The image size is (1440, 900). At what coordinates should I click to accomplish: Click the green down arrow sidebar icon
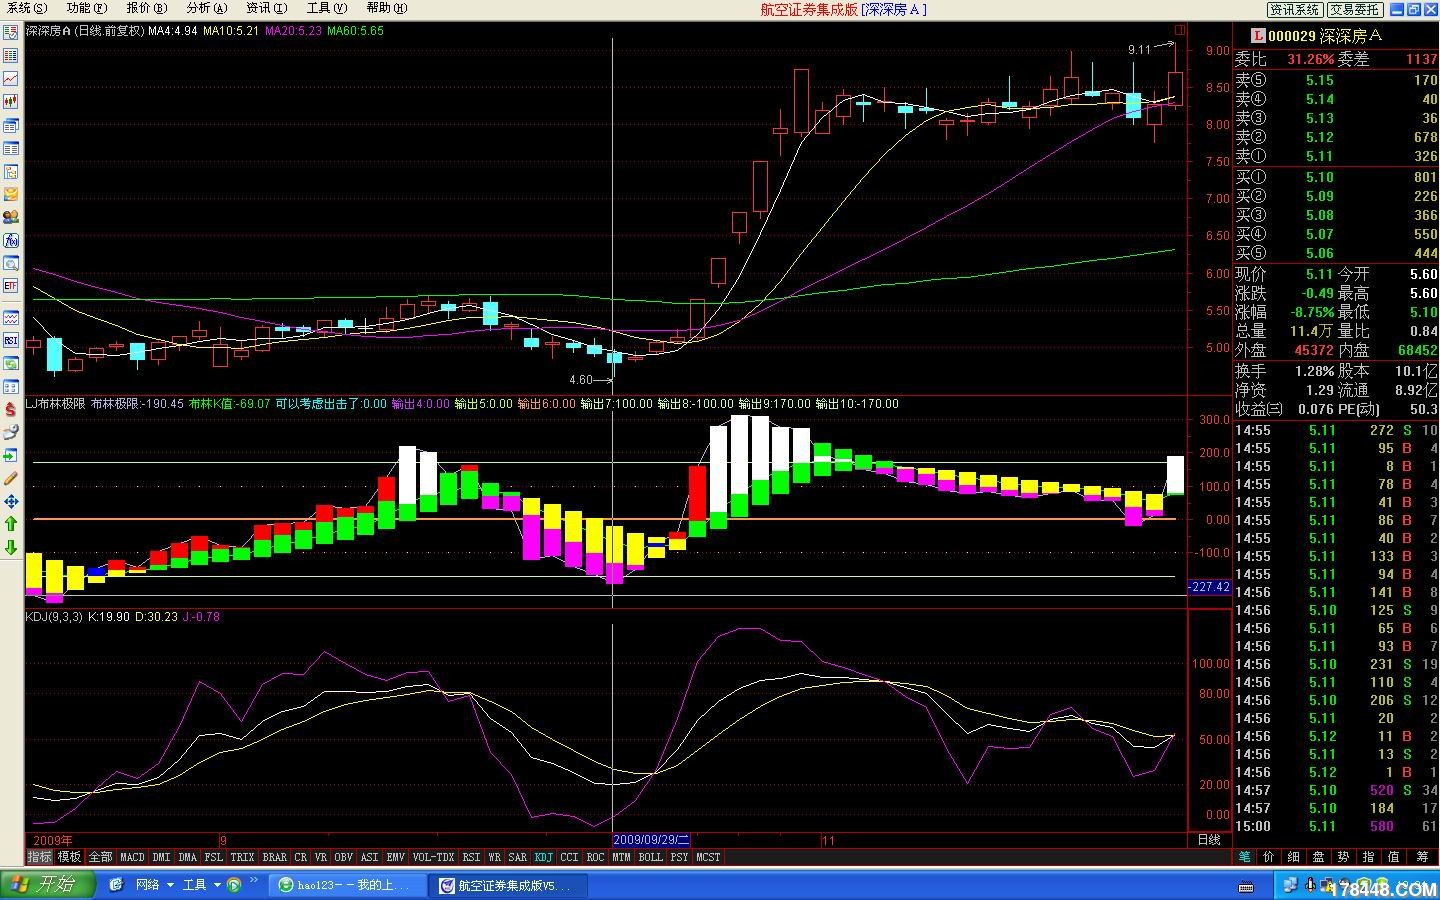click(x=11, y=547)
